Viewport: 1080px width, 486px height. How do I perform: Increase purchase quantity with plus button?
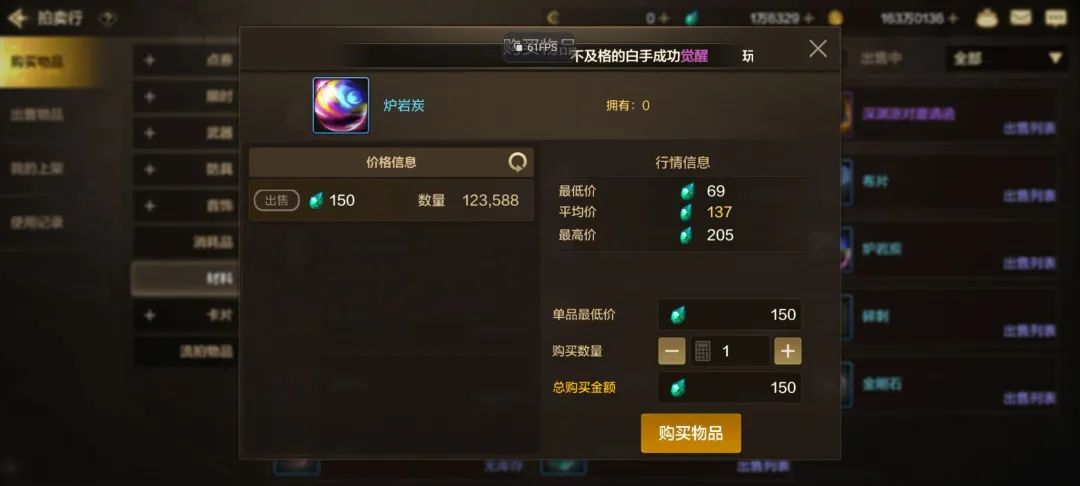[788, 351]
